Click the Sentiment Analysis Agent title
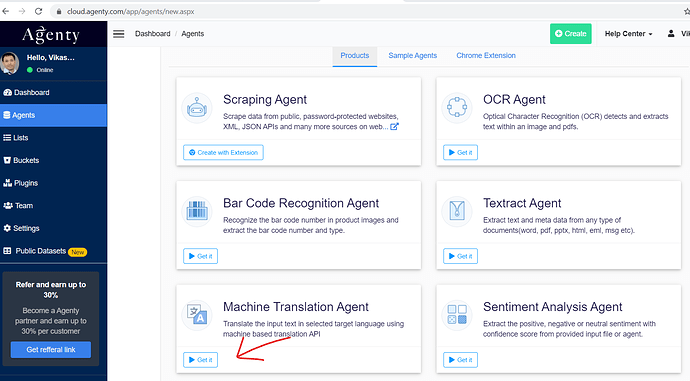The image size is (690, 381). pyautogui.click(x=553, y=307)
